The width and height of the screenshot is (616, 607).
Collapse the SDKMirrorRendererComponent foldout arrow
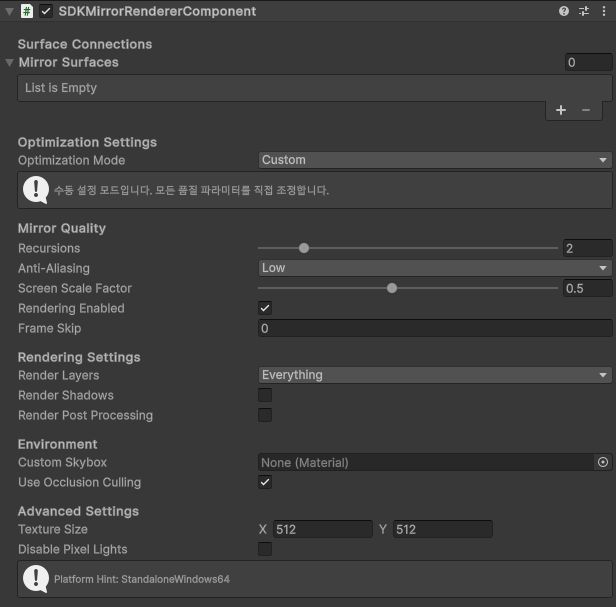point(9,11)
